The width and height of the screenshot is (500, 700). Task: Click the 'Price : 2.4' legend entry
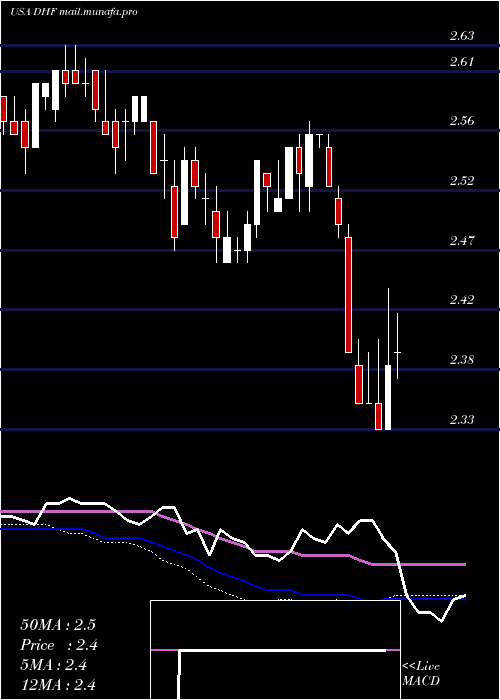click(59, 645)
